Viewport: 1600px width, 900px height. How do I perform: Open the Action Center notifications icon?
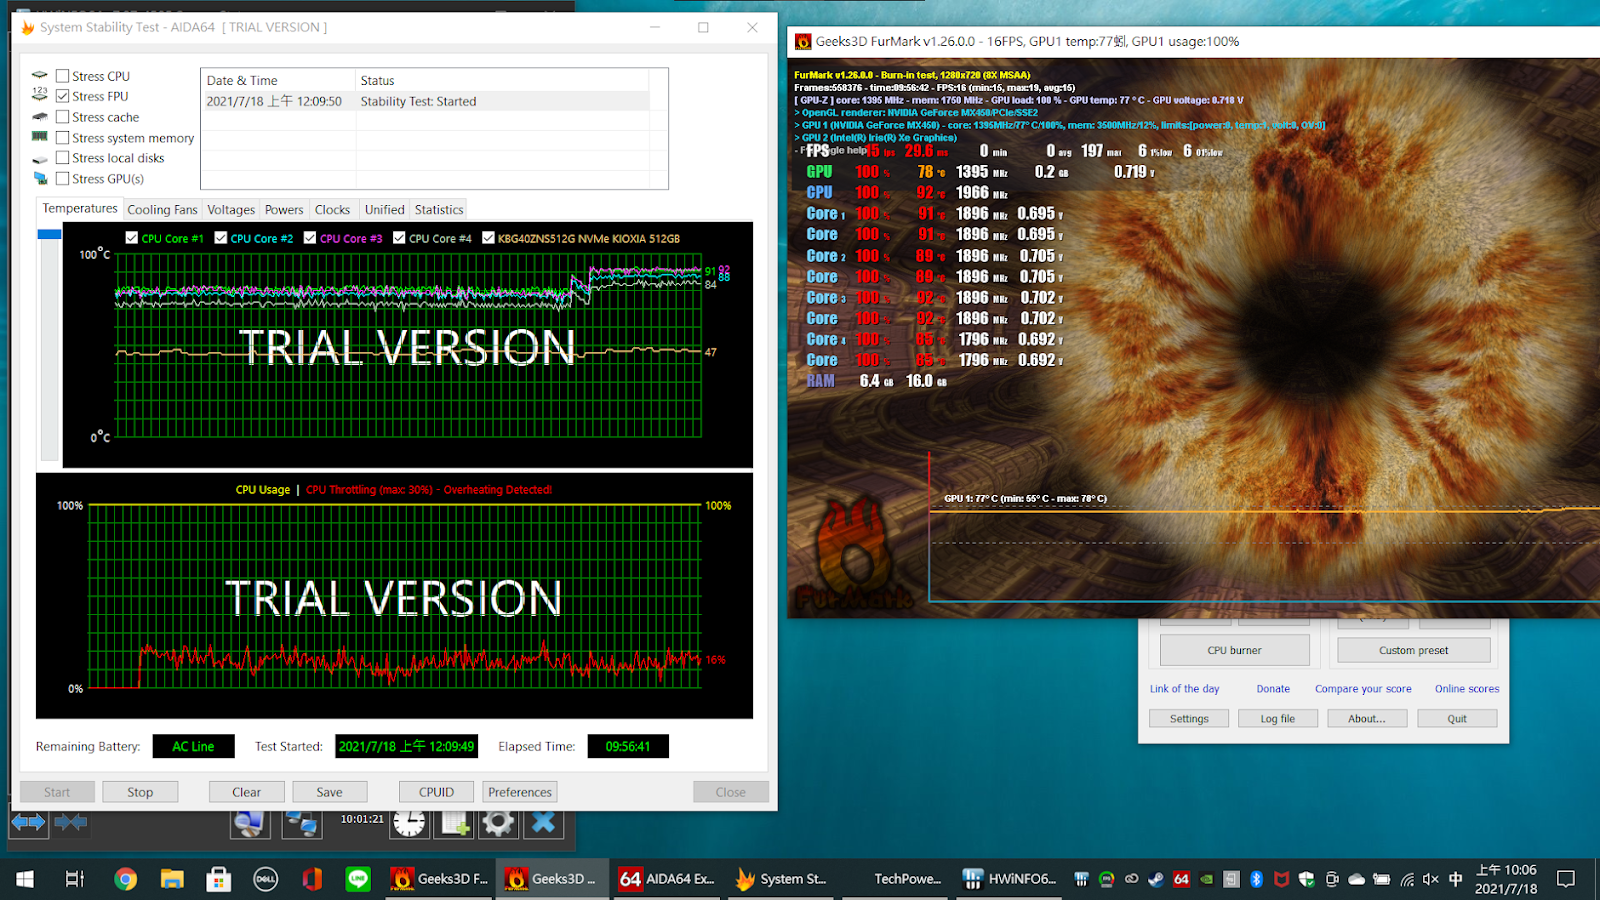click(x=1566, y=879)
